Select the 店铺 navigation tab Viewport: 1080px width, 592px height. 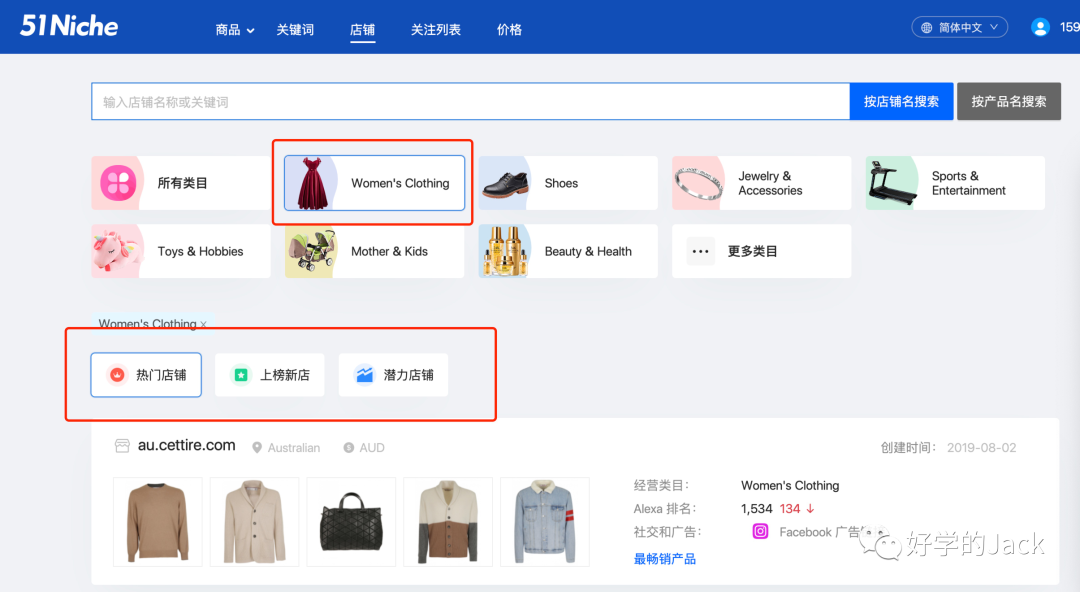coord(362,30)
